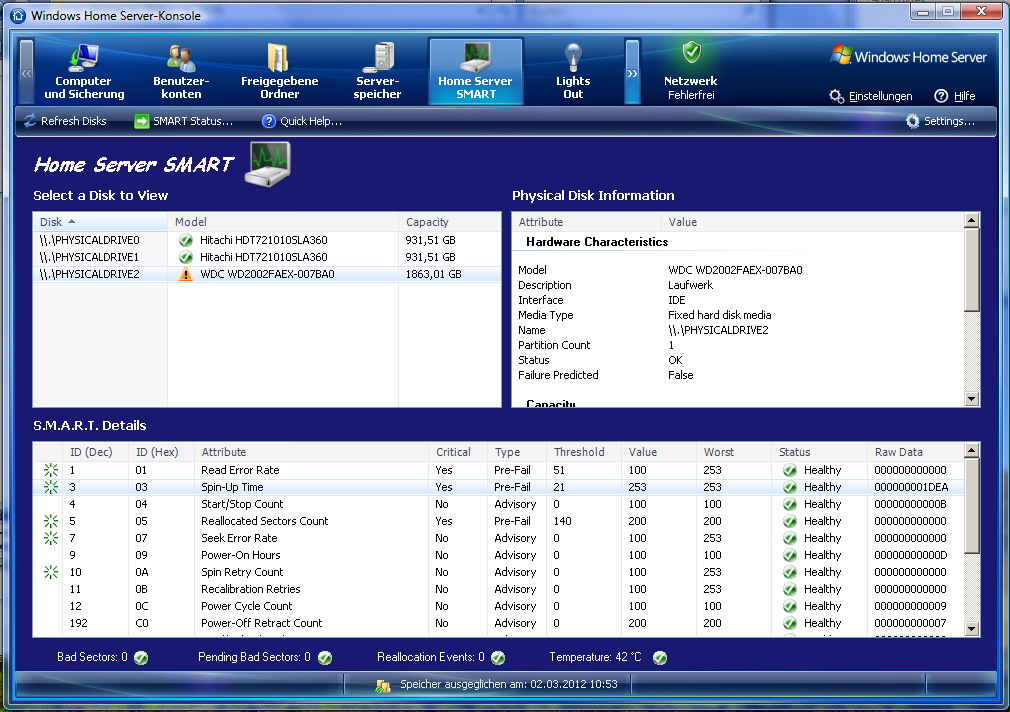Click the green check icon for PHYSICALDRIVE1
Viewport: 1010px width, 712px height.
pyautogui.click(x=186, y=257)
